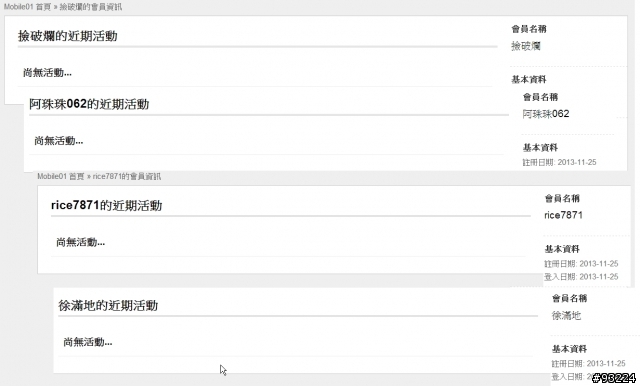Click 尚無活動 text under the 撿破爛 heading
This screenshot has width=640, height=386.
(47, 73)
